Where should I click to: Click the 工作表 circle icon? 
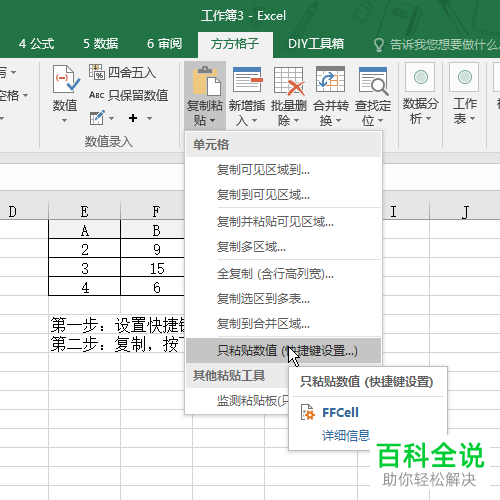(464, 77)
